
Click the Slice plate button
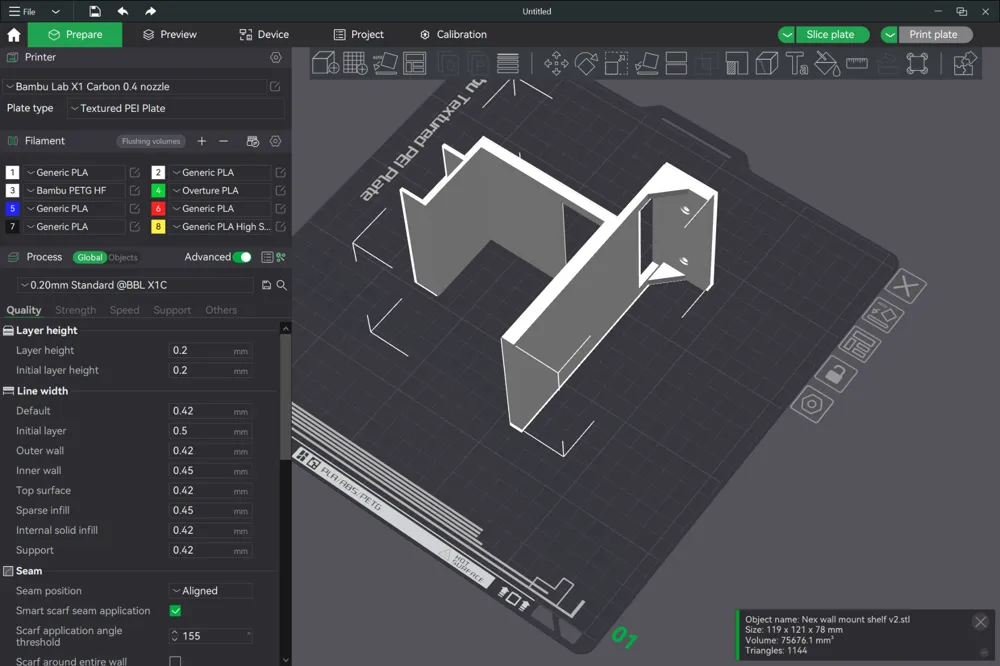830,34
